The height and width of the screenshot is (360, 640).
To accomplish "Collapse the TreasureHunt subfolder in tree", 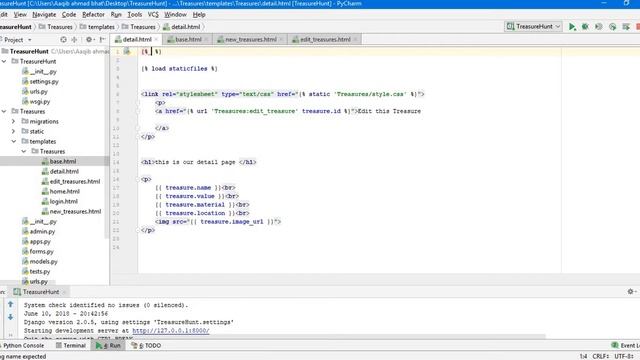I will coord(4,61).
